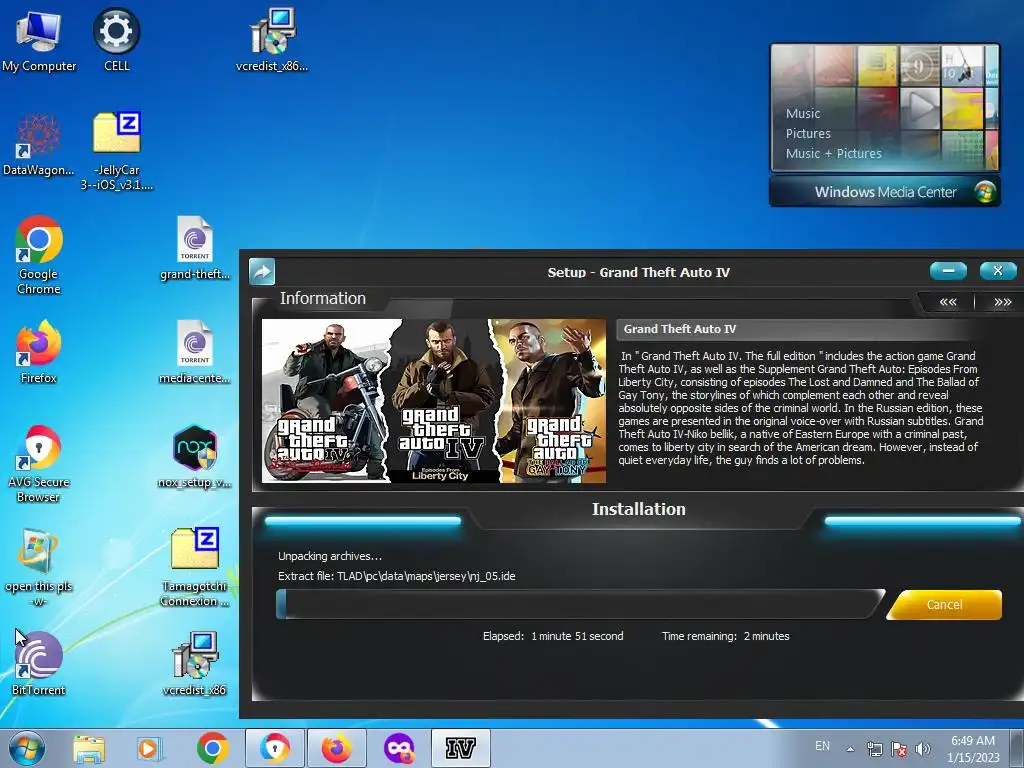Image resolution: width=1024 pixels, height=768 pixels.
Task: Select the vcredist_x86 installer at desktop bottom
Action: click(x=195, y=665)
